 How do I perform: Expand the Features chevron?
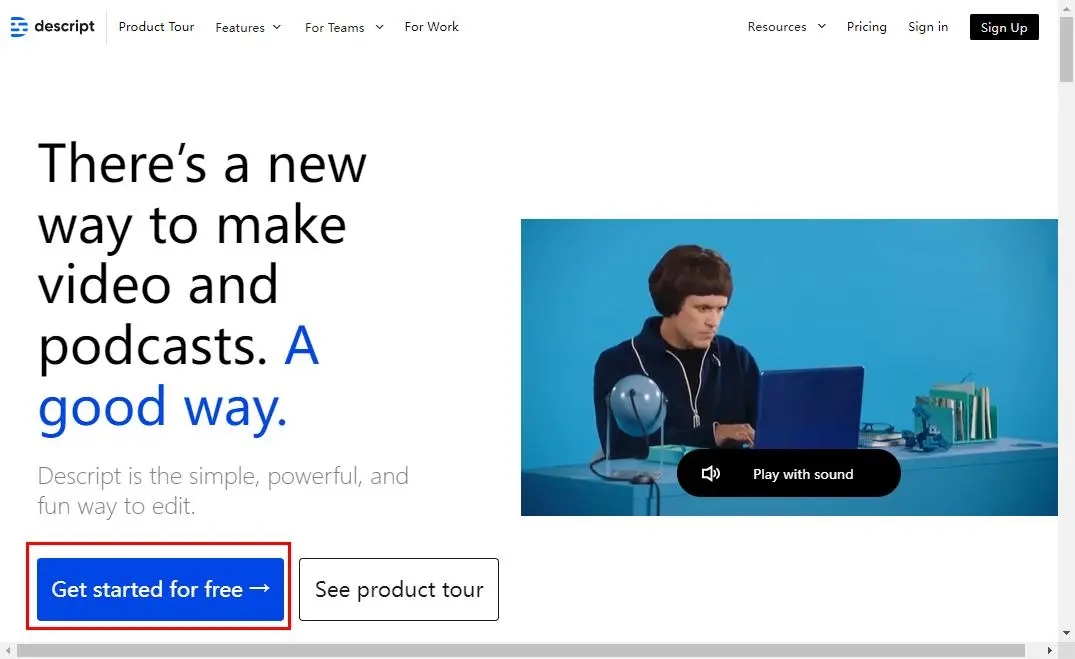277,27
